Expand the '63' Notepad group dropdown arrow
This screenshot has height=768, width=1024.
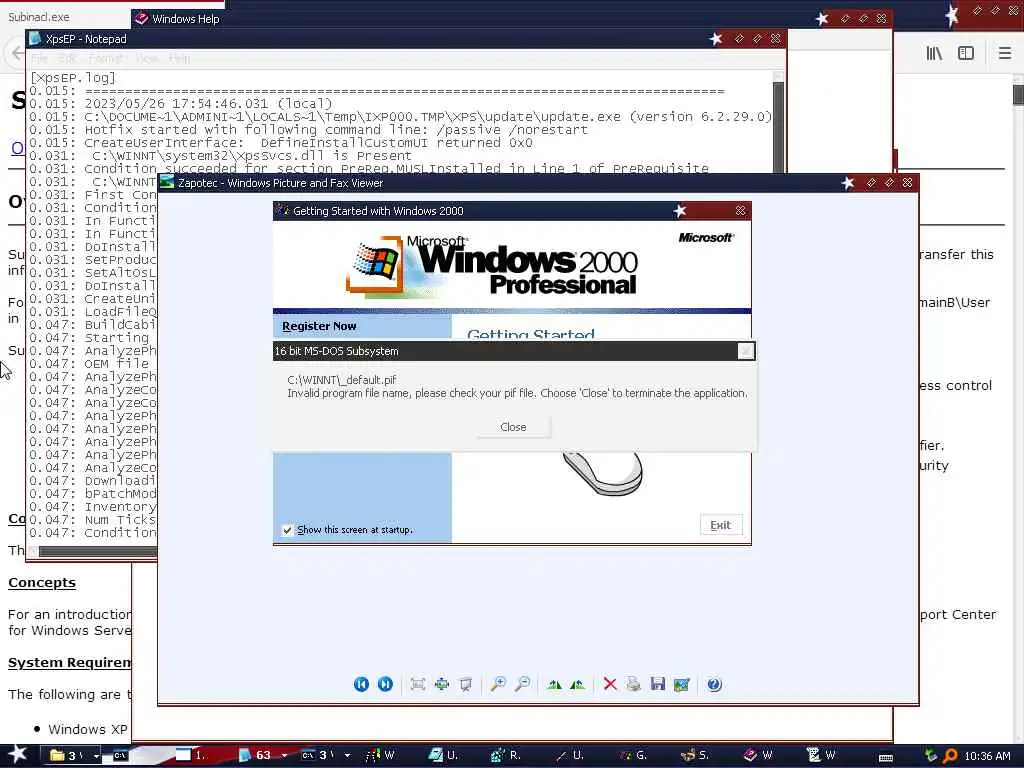[x=284, y=756]
